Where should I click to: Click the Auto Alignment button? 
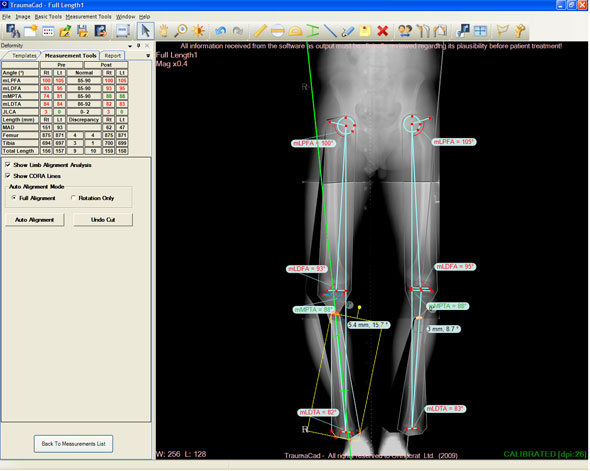[35, 220]
